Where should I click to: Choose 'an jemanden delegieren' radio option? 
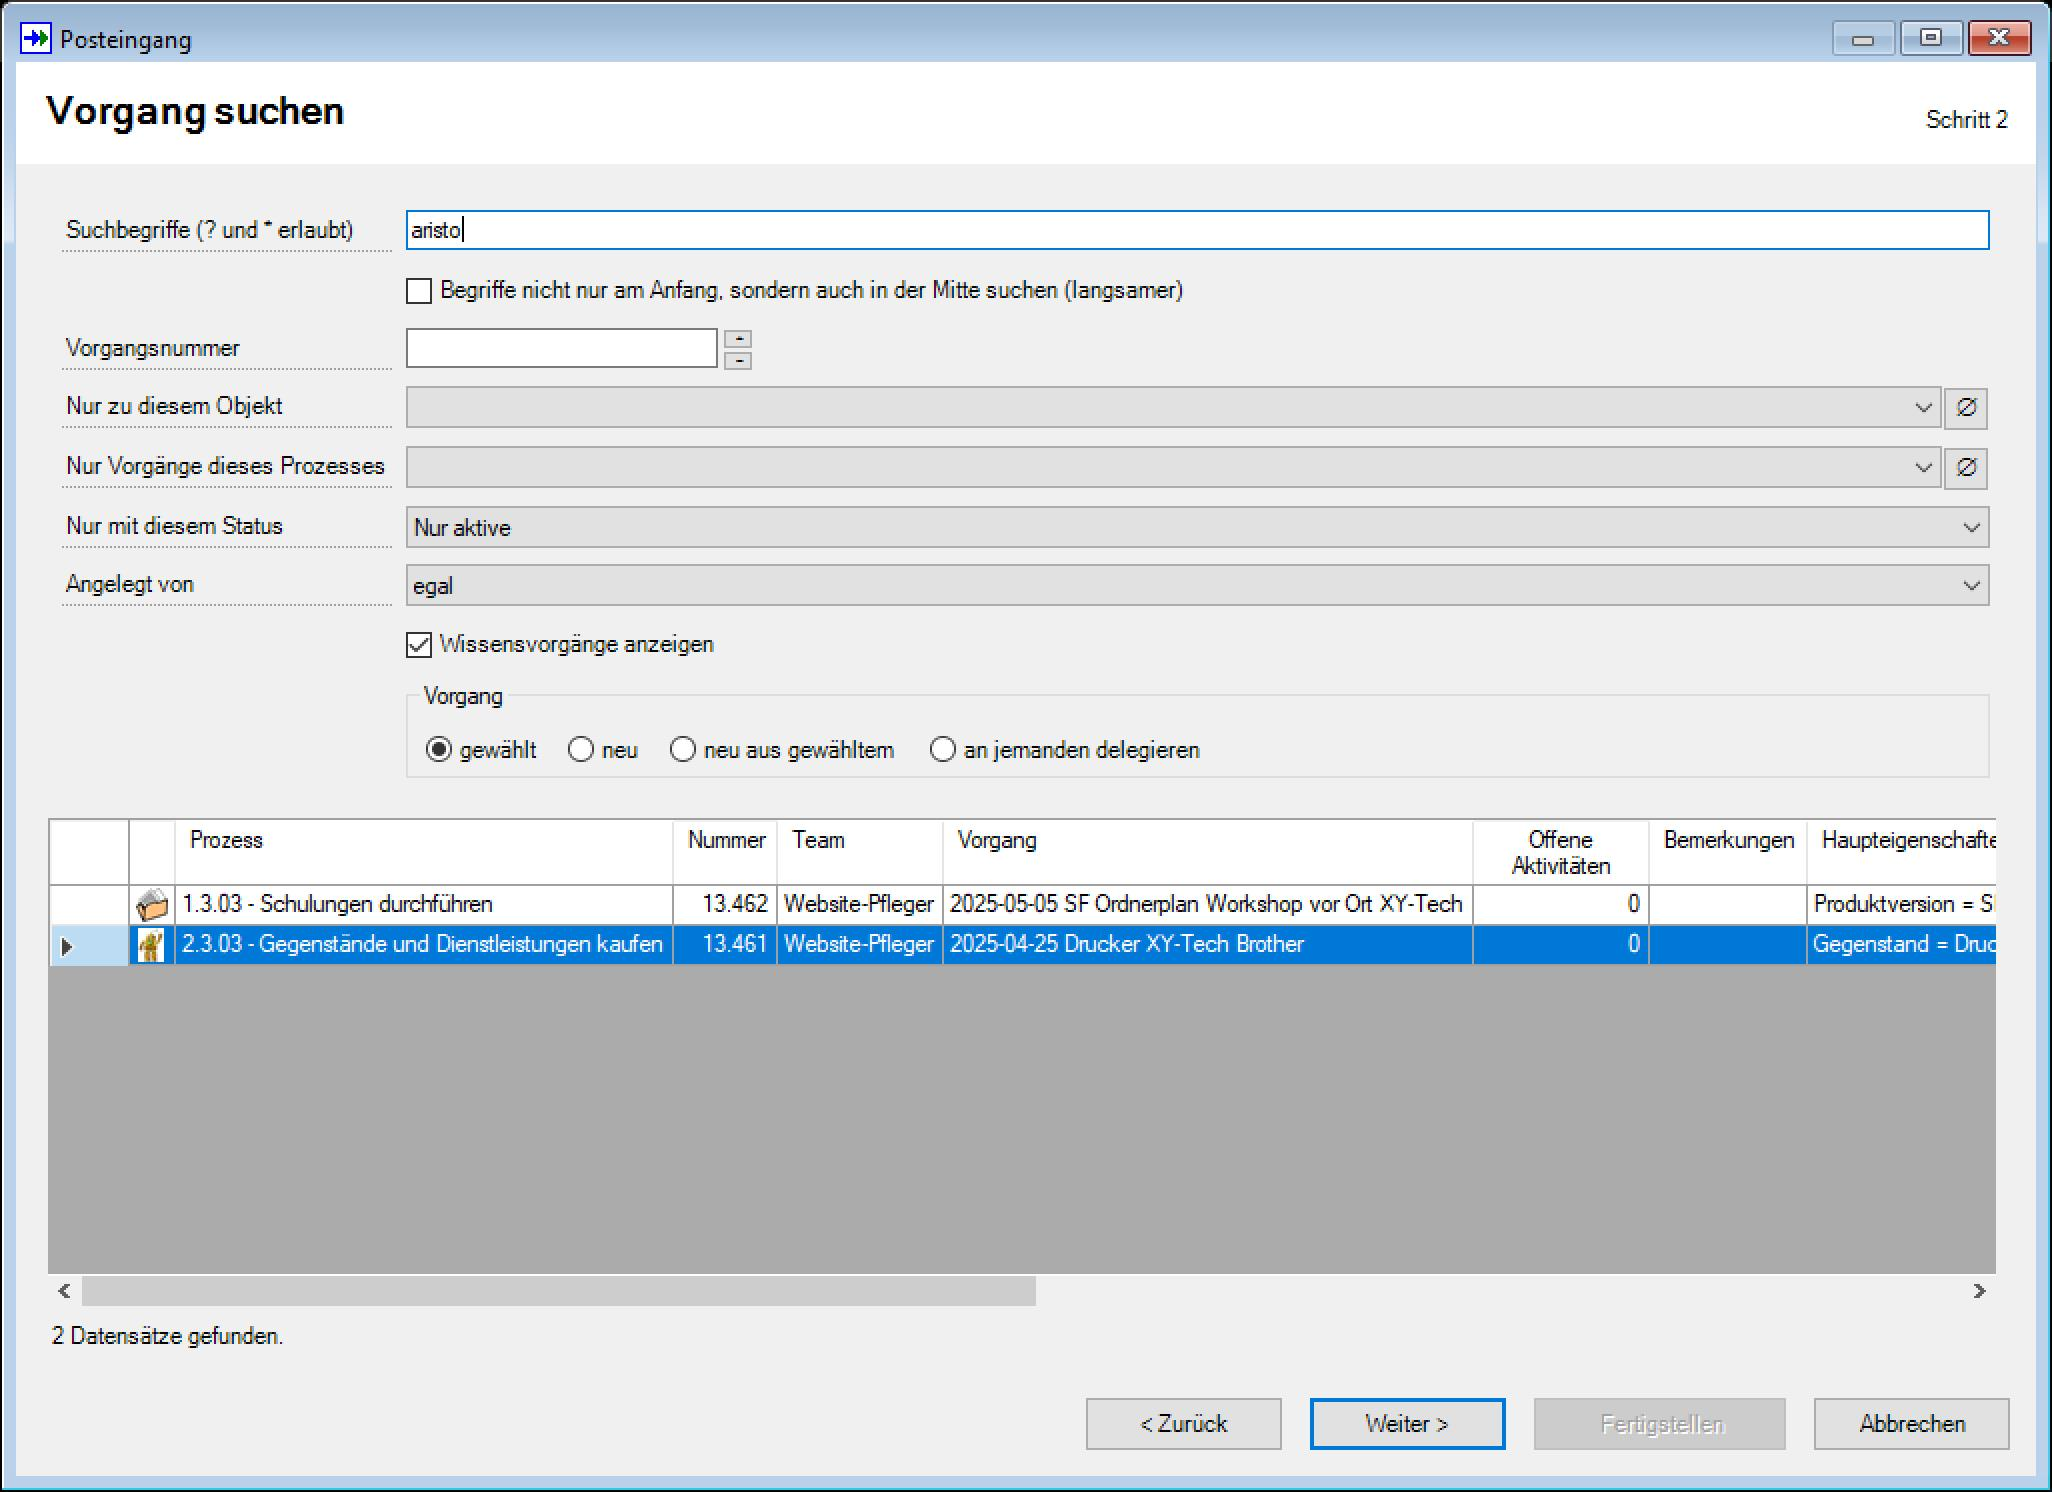942,750
